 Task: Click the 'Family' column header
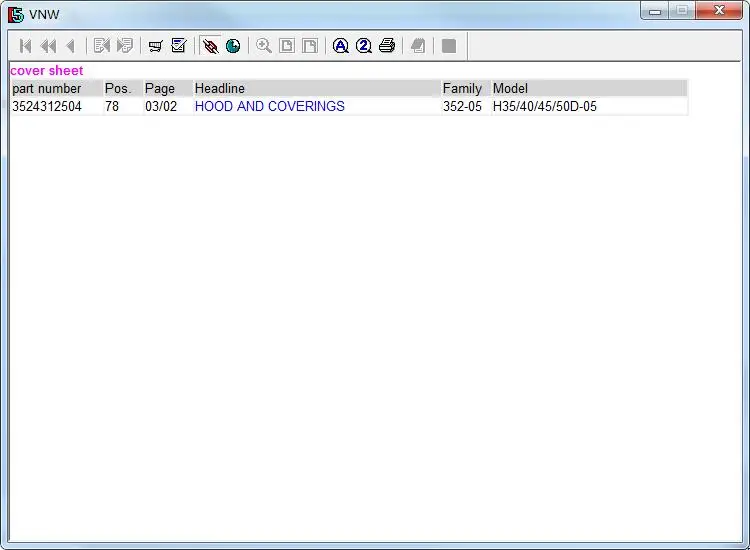tap(466, 88)
